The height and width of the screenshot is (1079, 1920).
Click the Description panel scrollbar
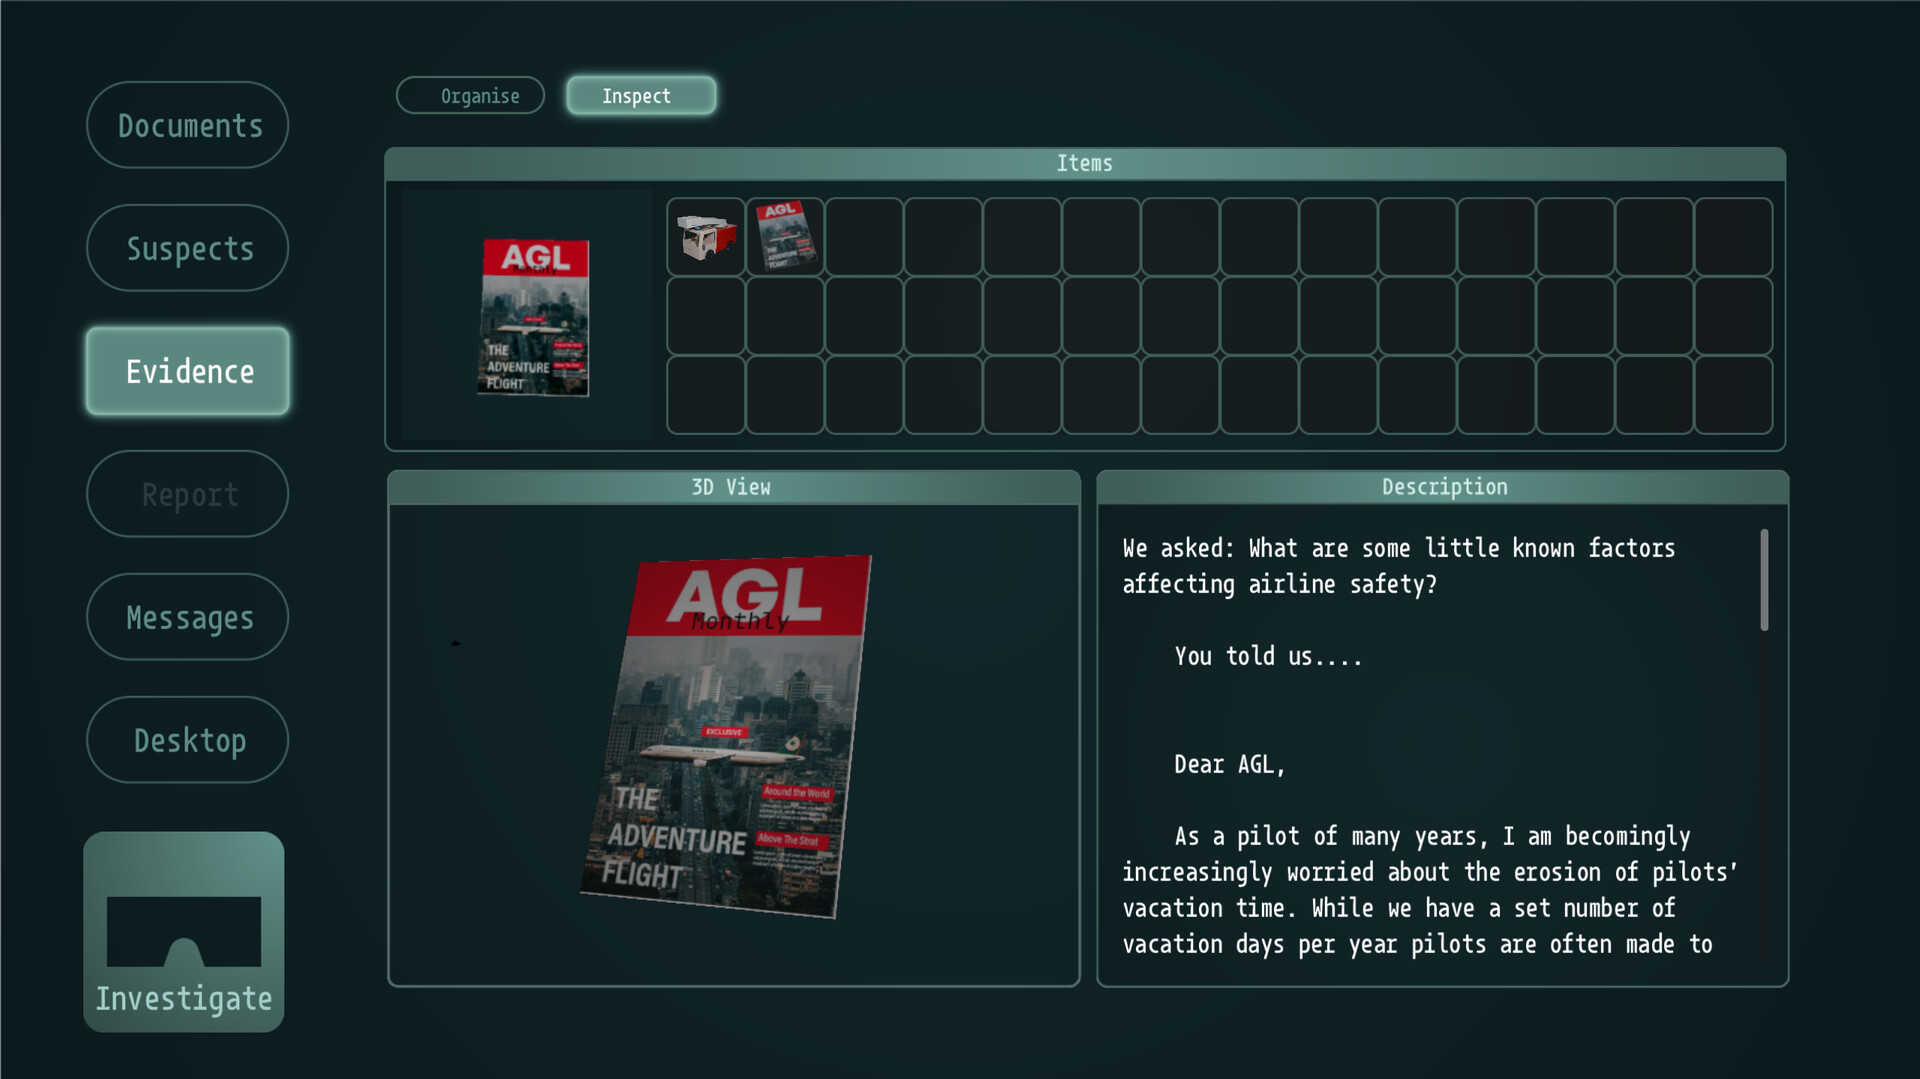(x=1764, y=580)
